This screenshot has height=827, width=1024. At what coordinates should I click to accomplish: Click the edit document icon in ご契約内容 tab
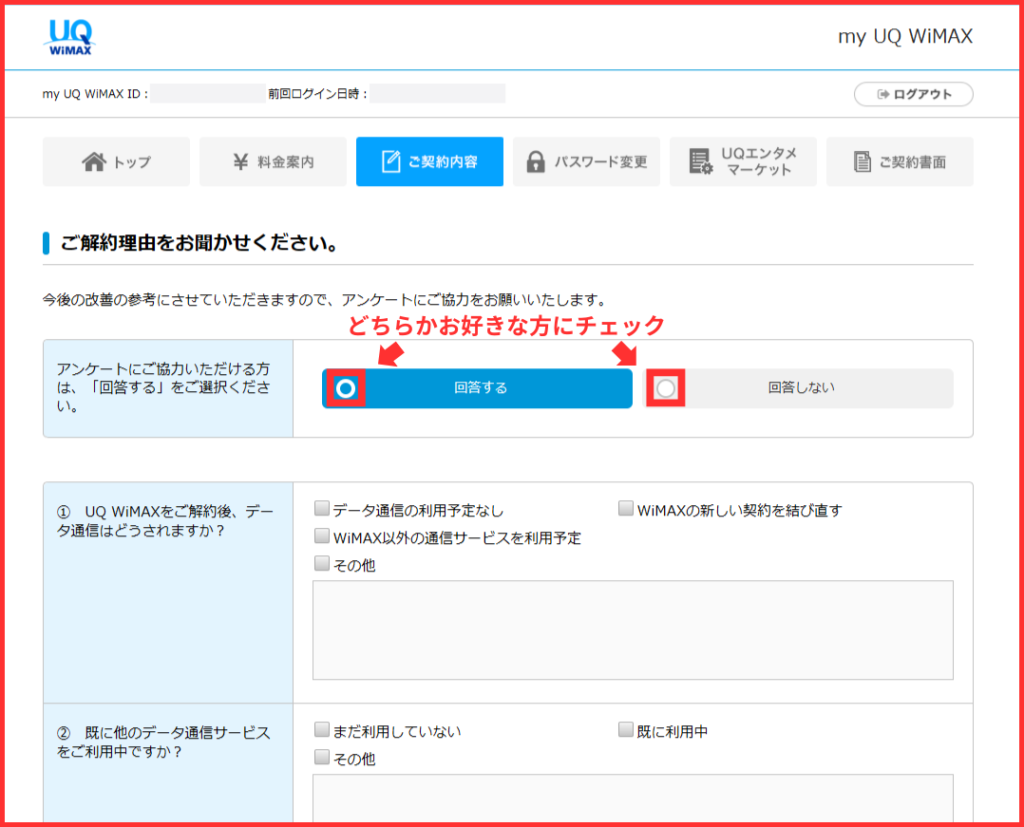coord(391,161)
